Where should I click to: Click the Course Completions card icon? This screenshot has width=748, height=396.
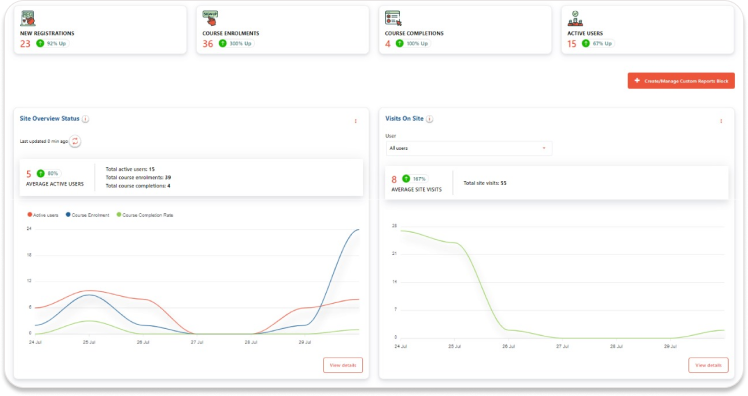click(x=393, y=18)
